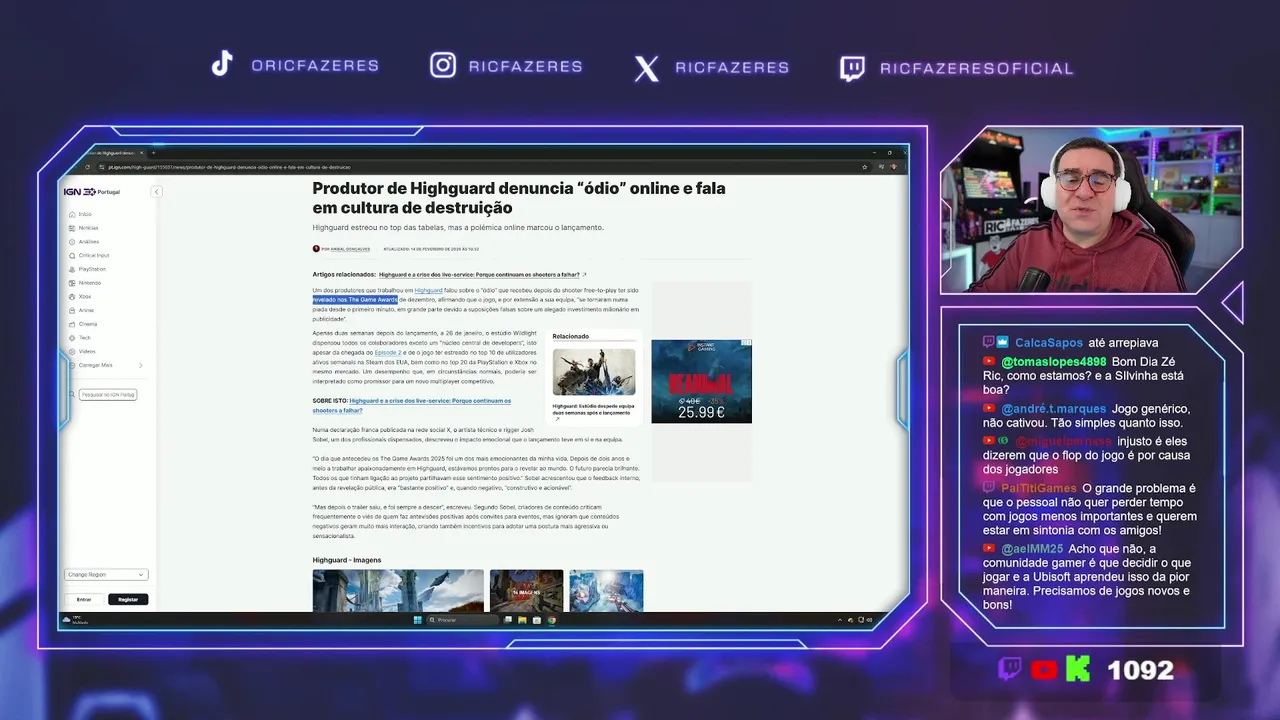Open a new browser tab
1280x720 pixels.
pyautogui.click(x=154, y=153)
